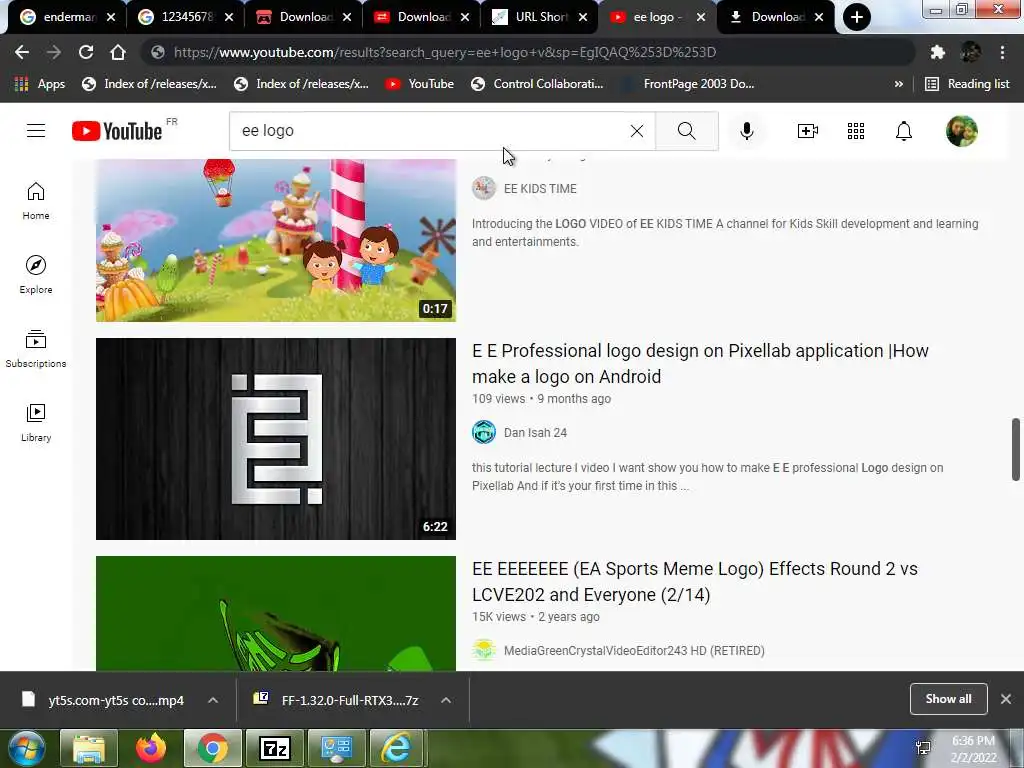Open the Apps bookmark shortcut

(x=40, y=84)
